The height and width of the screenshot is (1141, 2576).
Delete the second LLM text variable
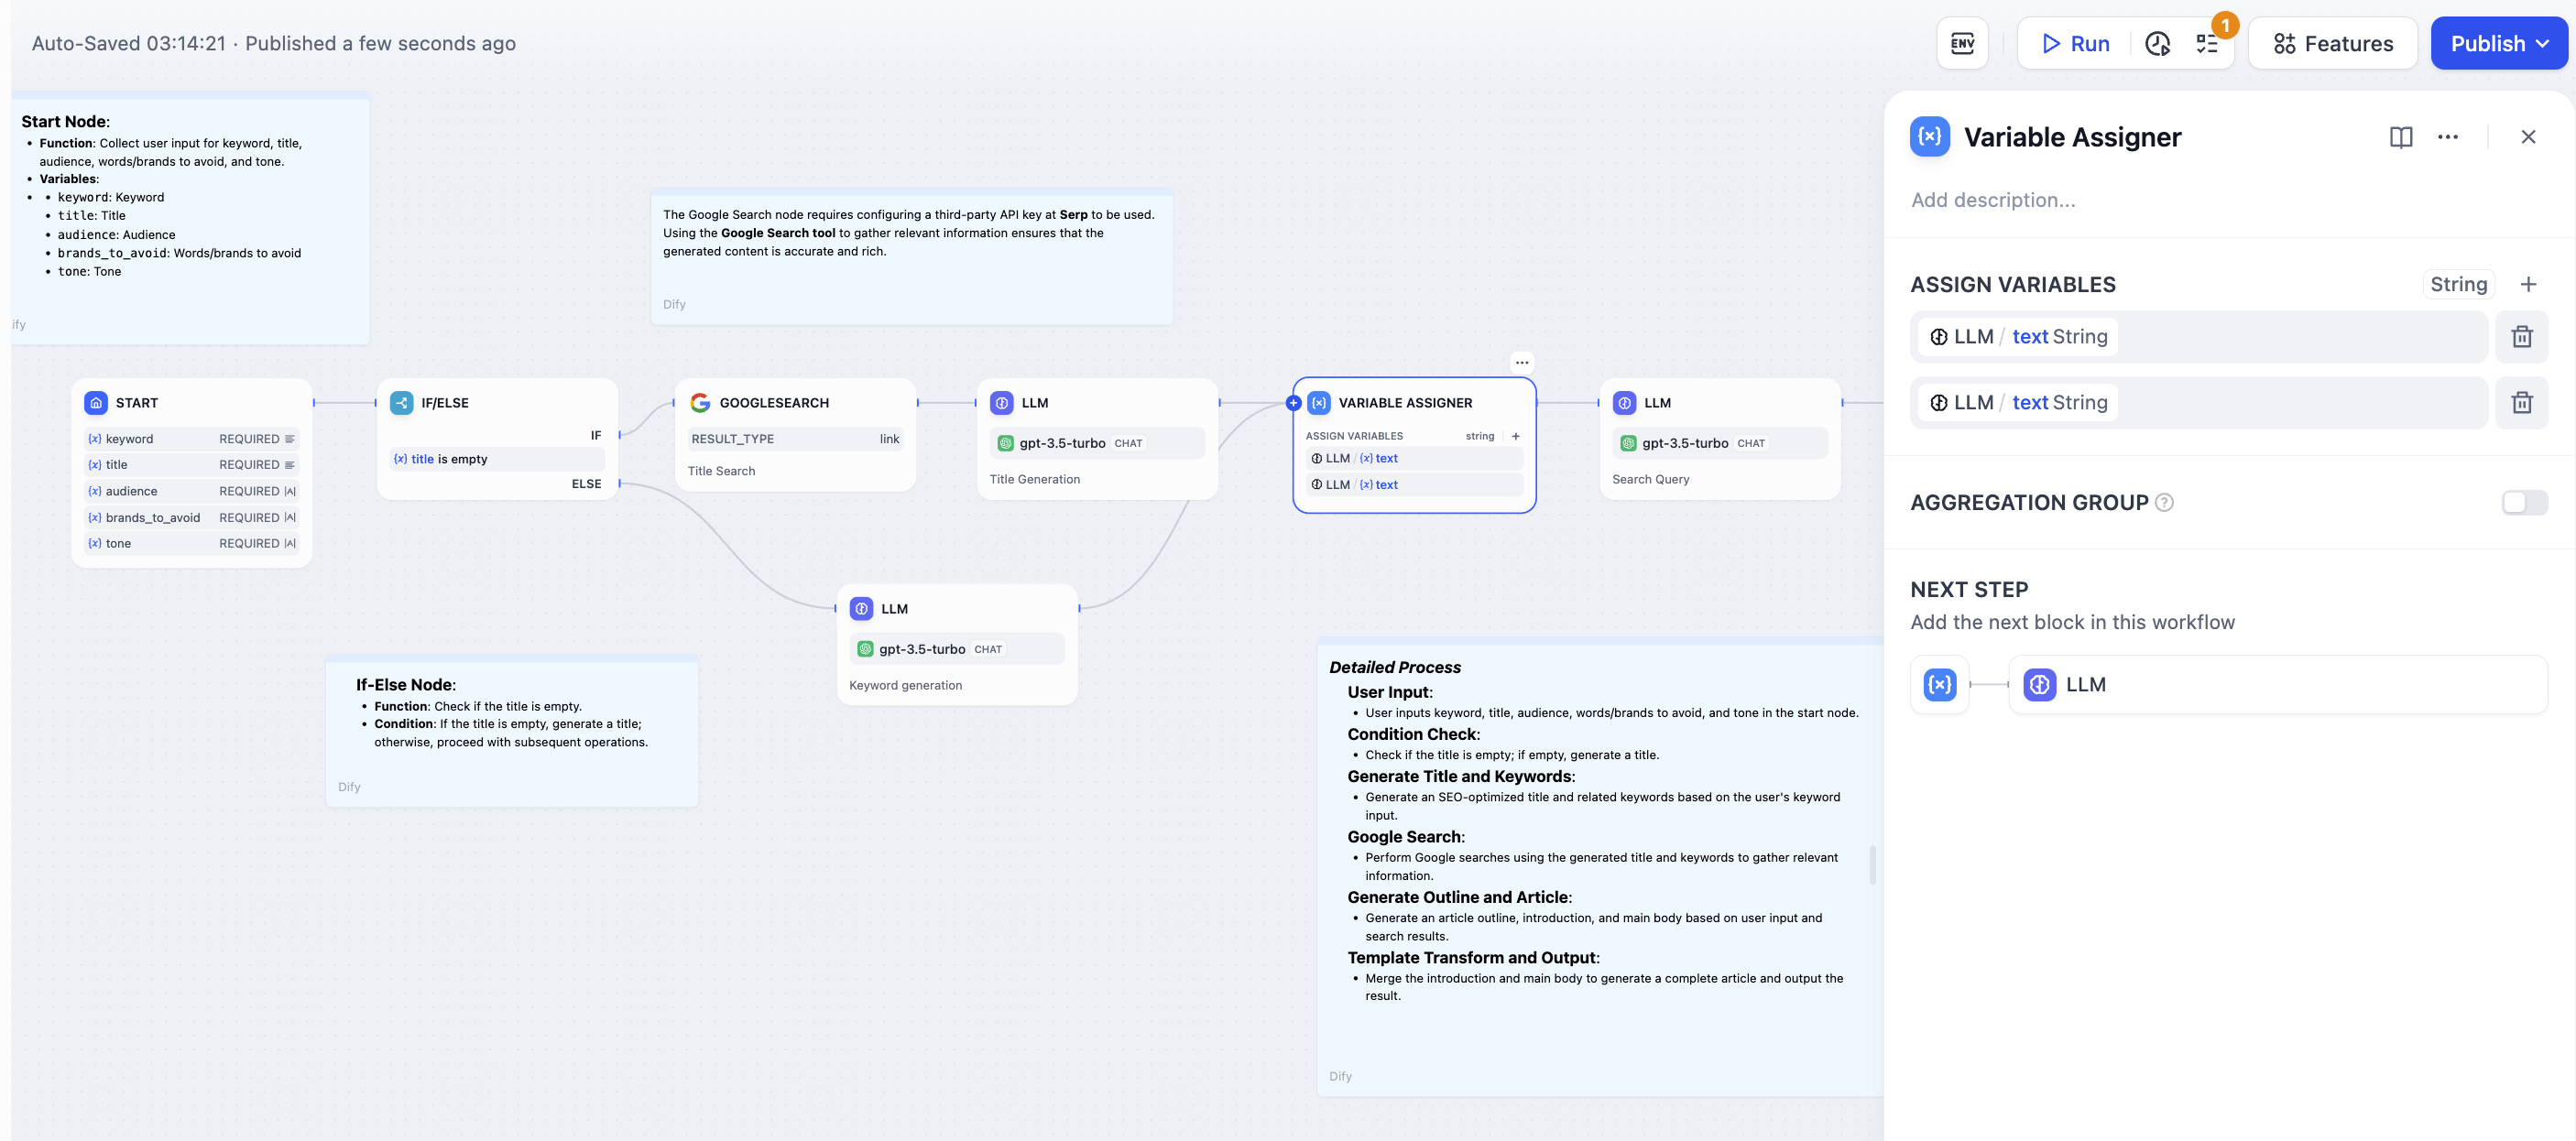pyautogui.click(x=2521, y=403)
